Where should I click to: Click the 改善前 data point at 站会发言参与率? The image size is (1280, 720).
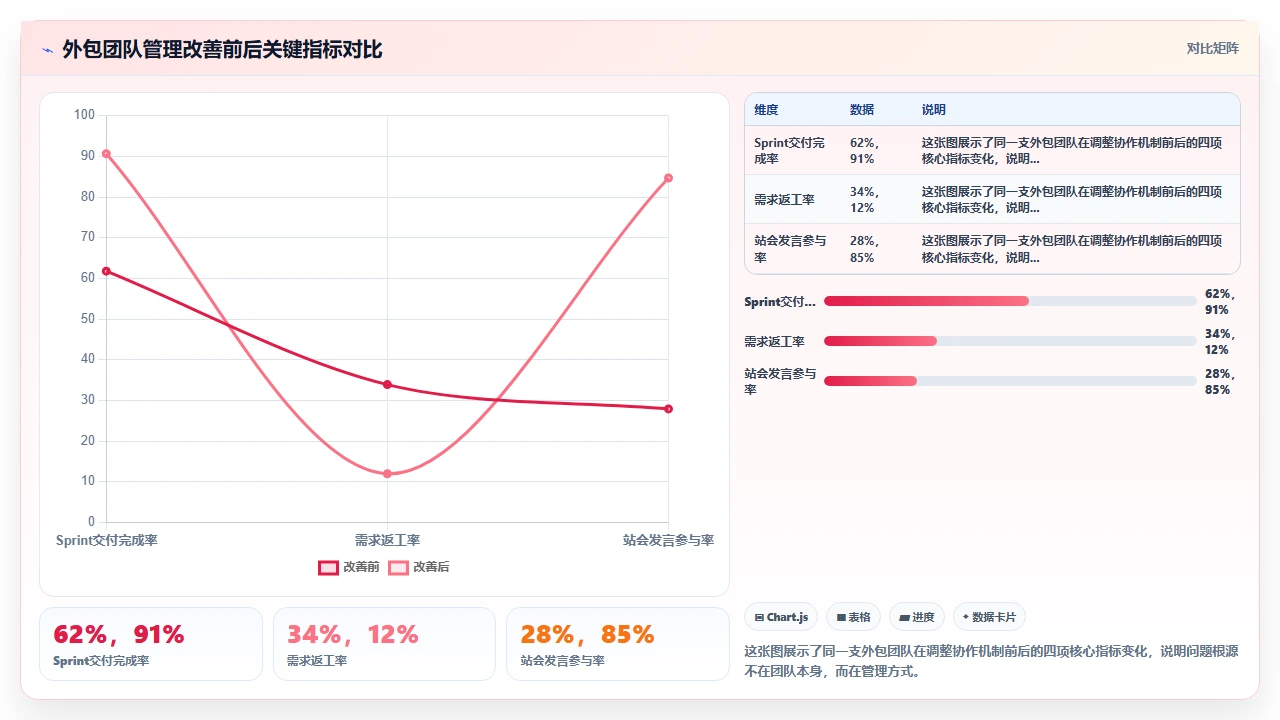(x=668, y=409)
